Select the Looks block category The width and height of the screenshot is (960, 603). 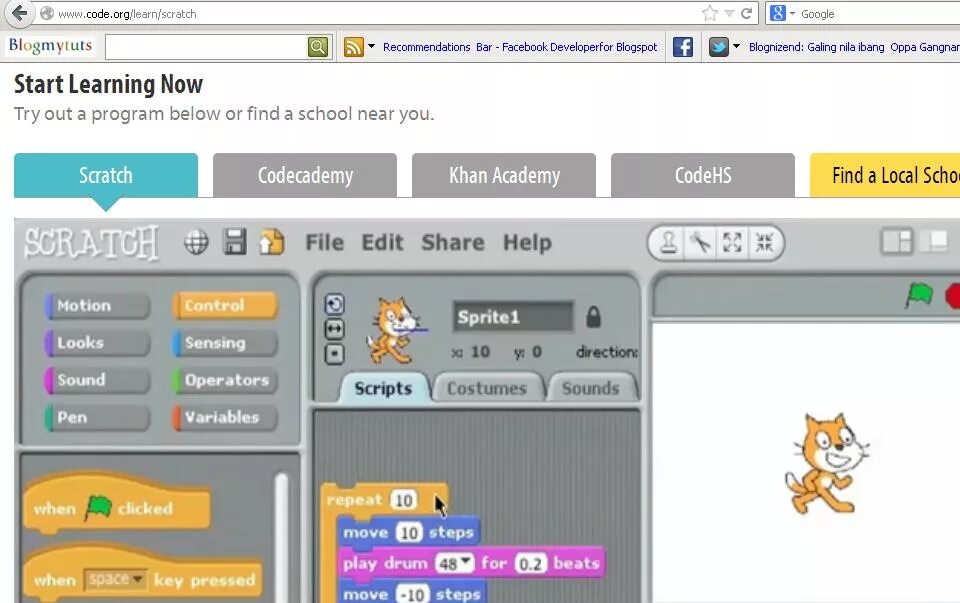97,343
